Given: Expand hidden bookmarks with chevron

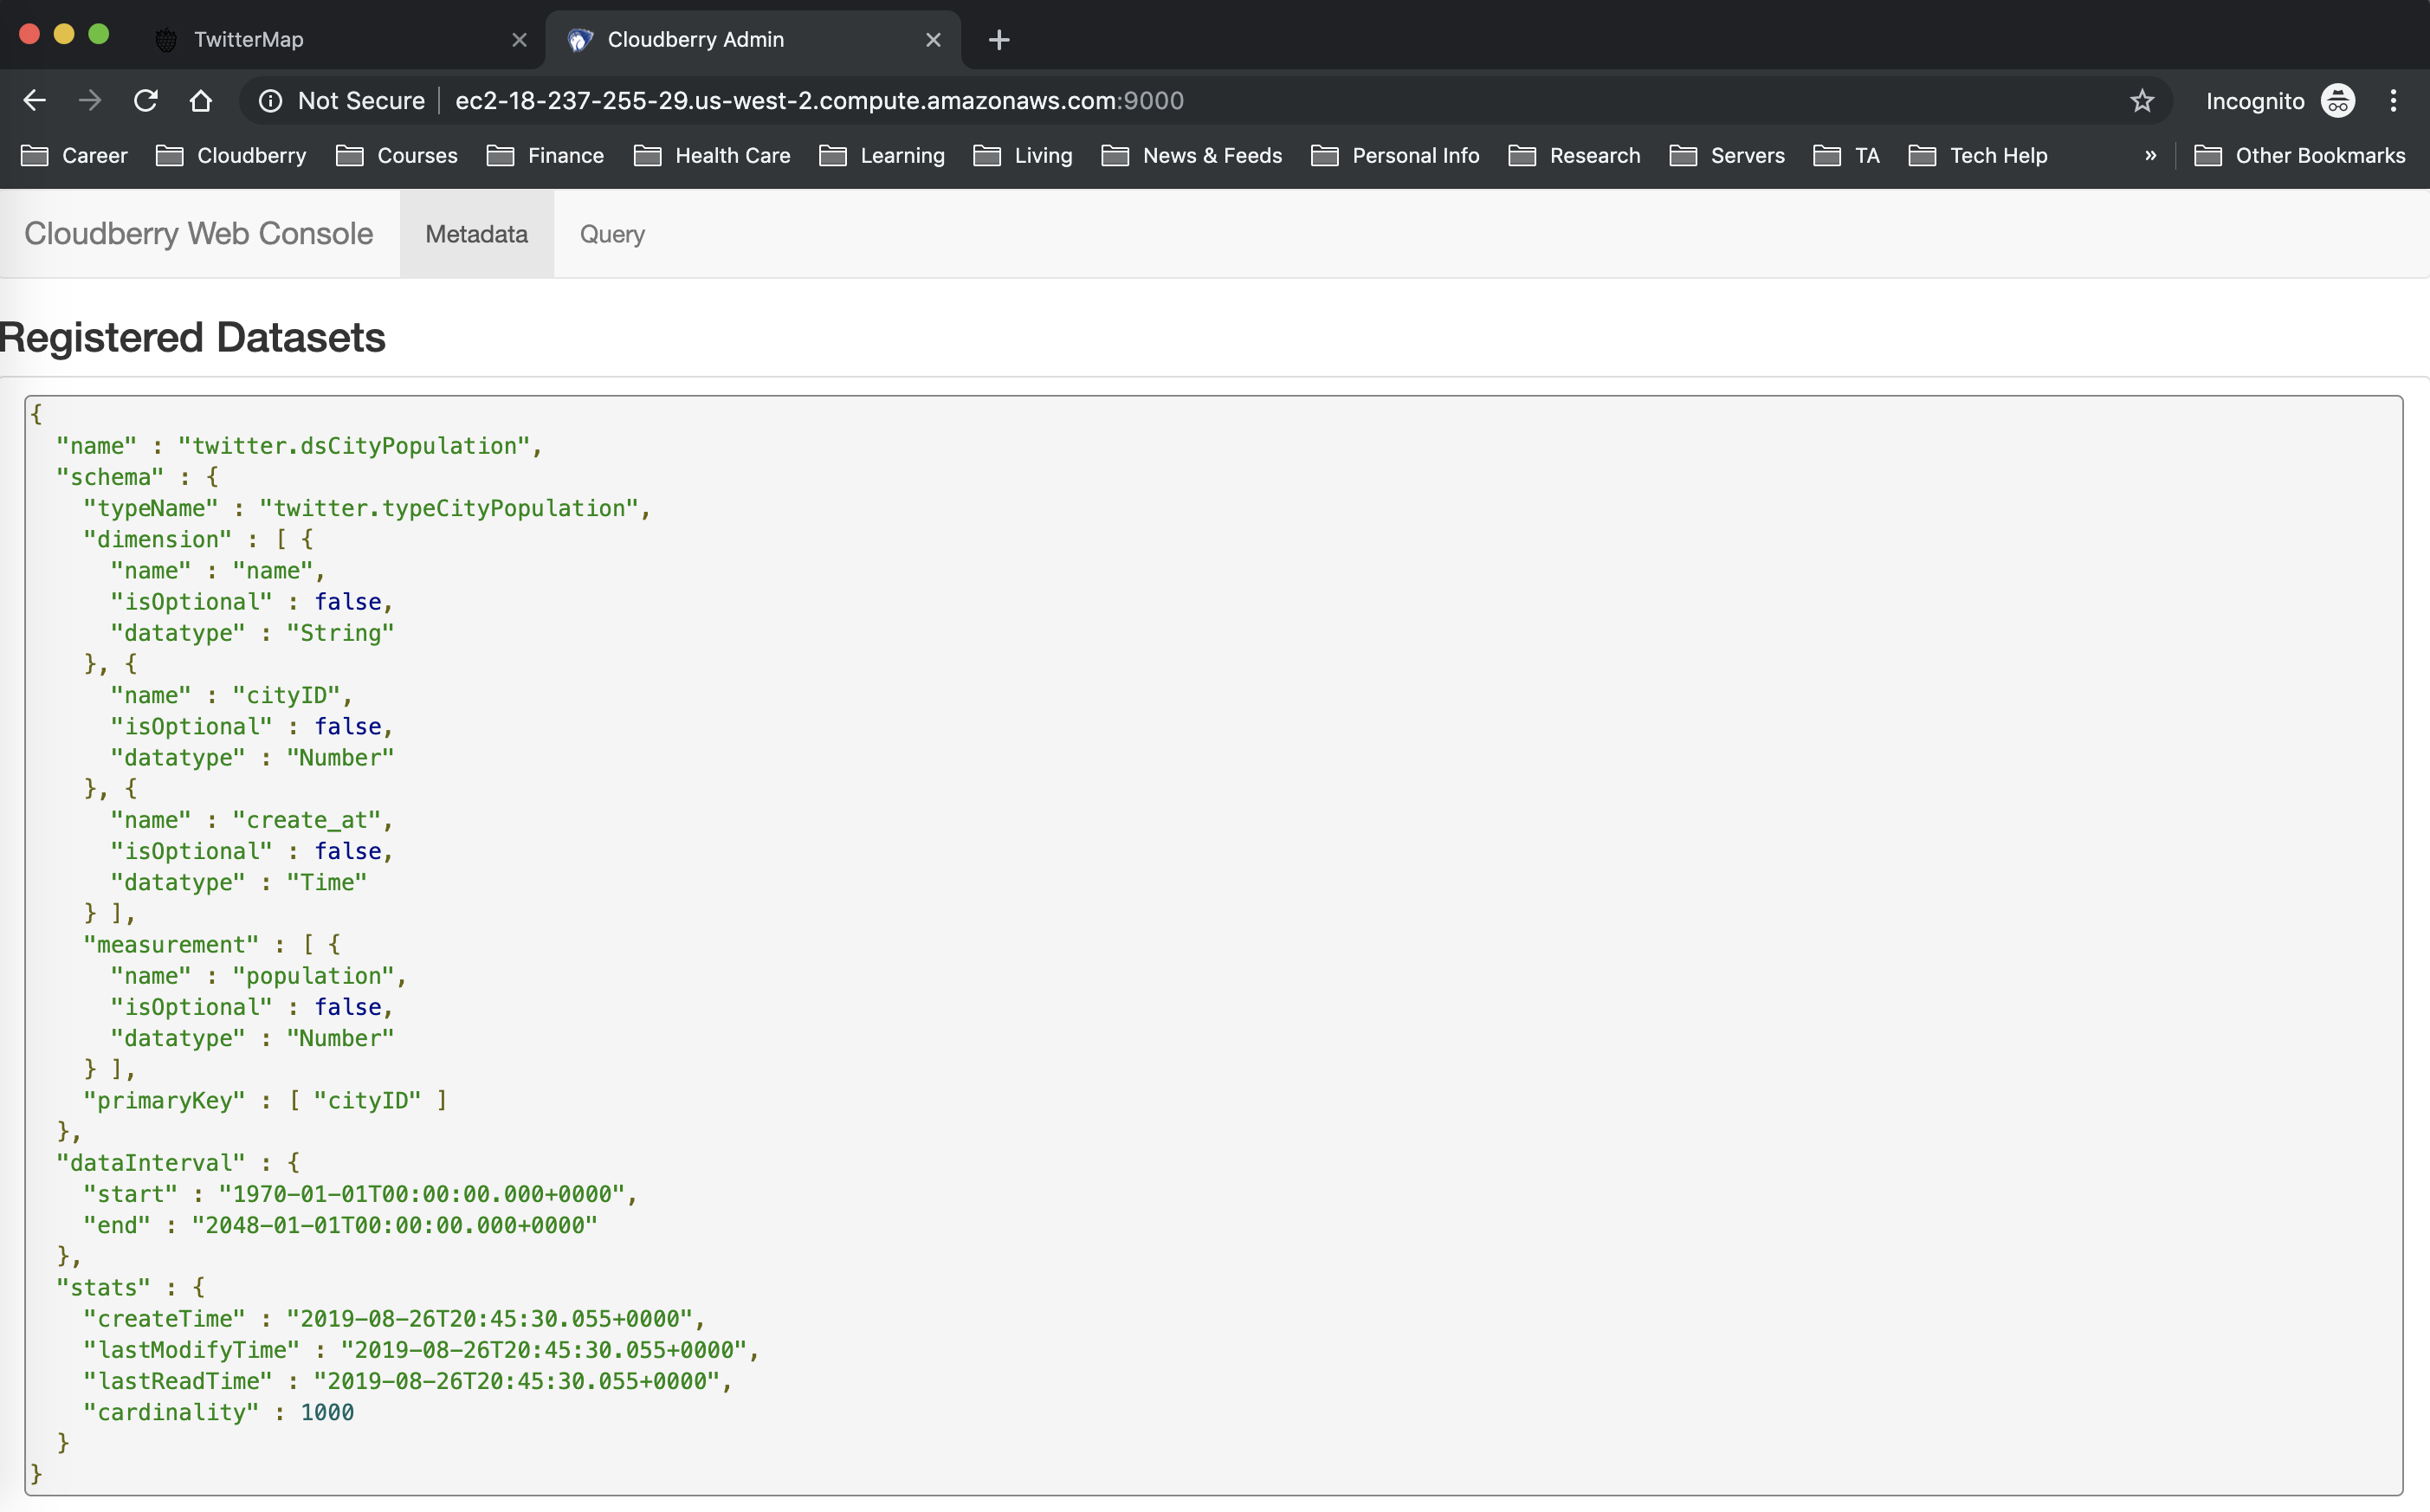Looking at the screenshot, I should 2150,155.
